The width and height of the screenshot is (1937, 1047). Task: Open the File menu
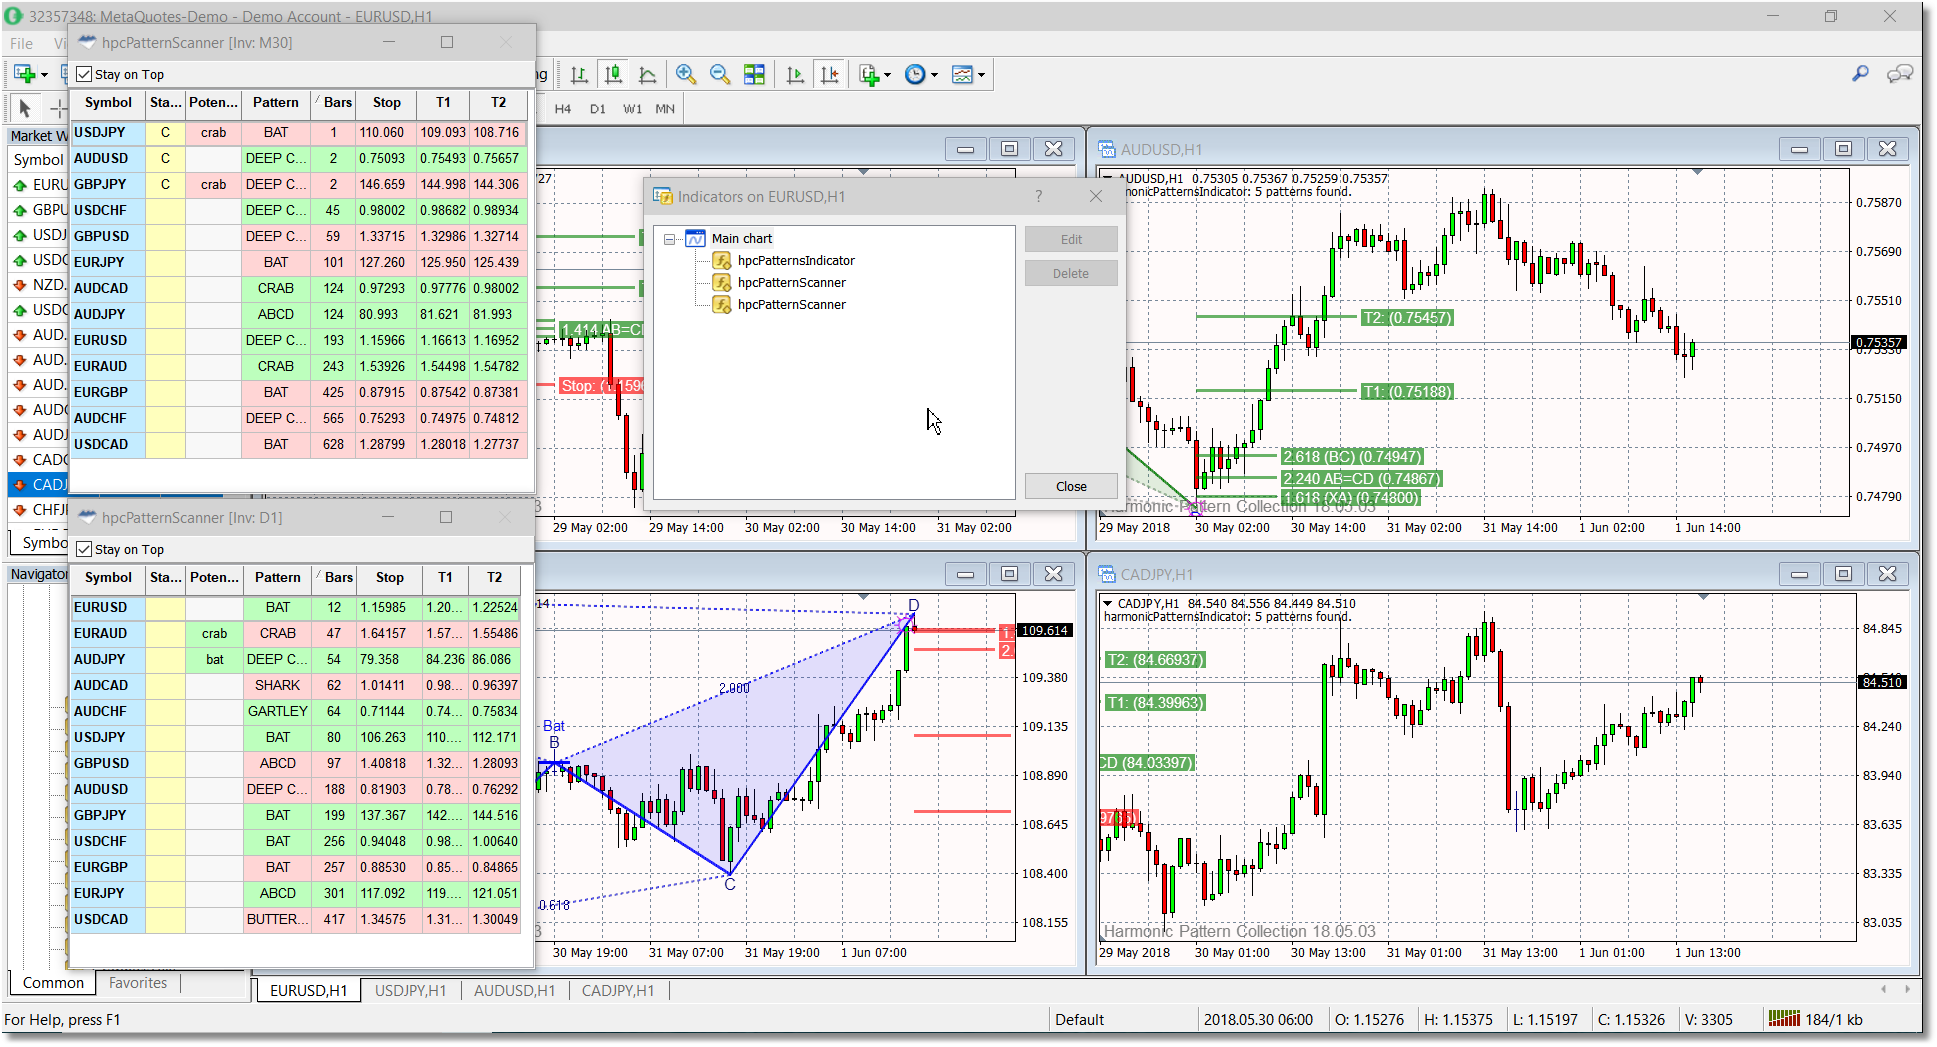click(x=22, y=43)
